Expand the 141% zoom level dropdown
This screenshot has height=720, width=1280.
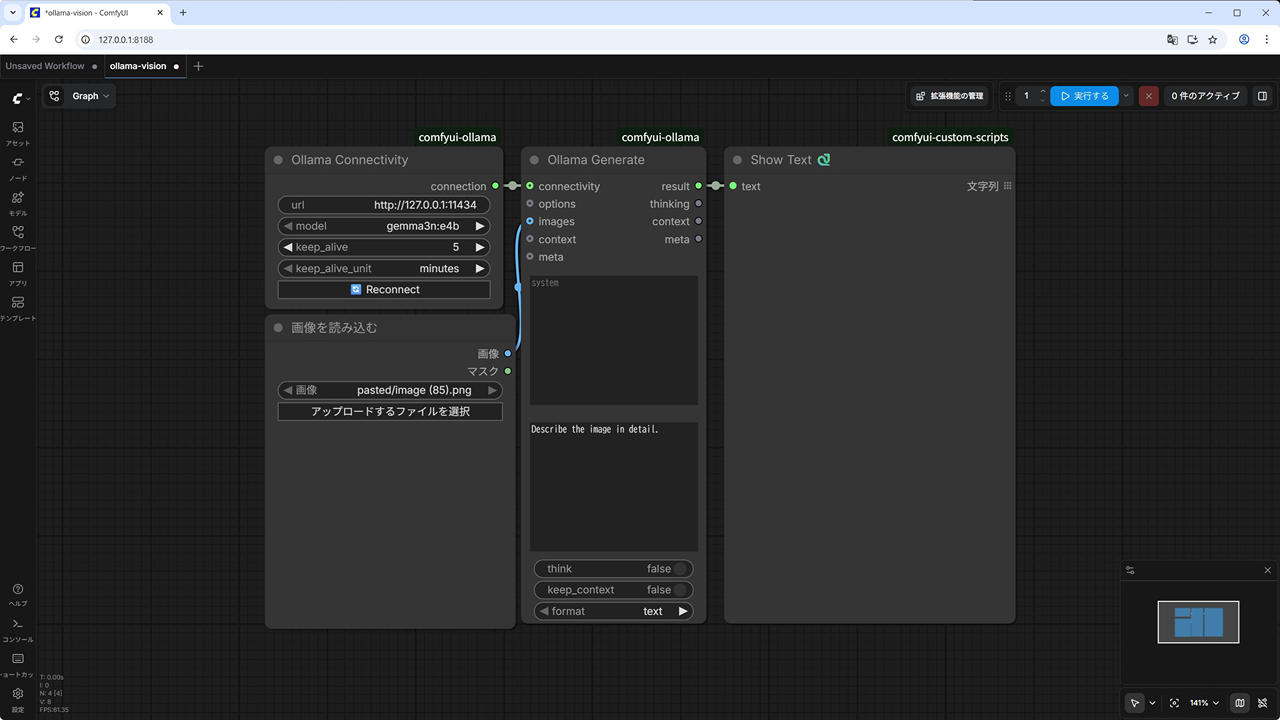(1204, 703)
